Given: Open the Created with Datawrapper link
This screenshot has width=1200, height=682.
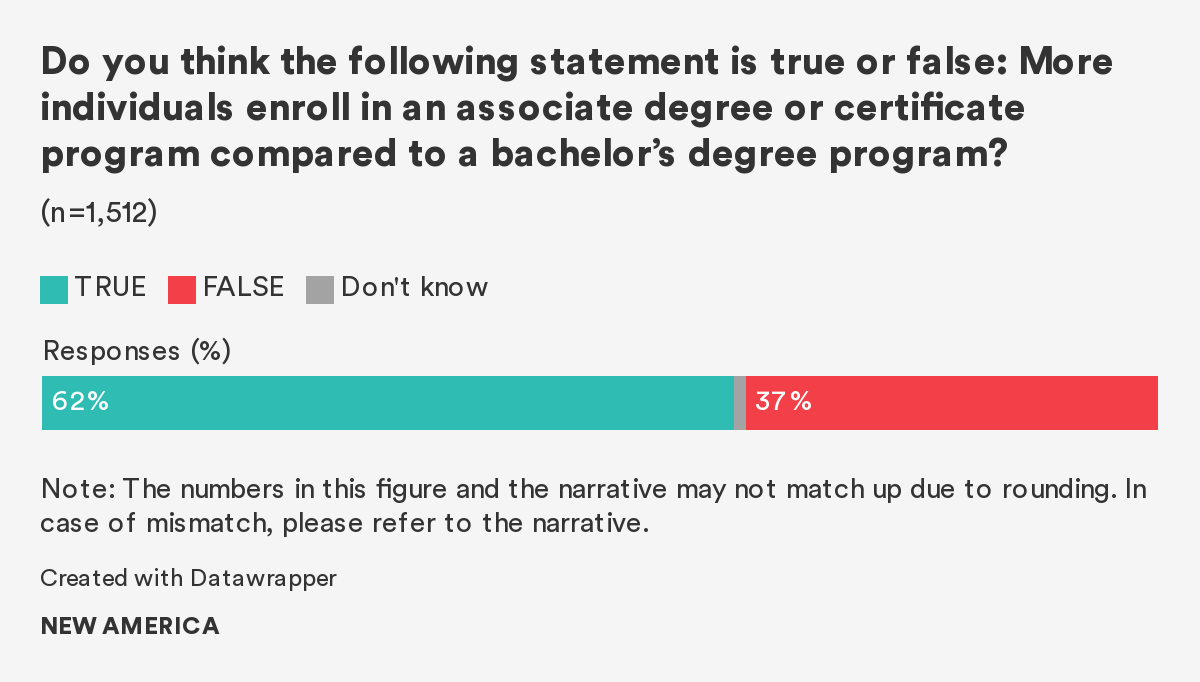Looking at the screenshot, I should 189,578.
